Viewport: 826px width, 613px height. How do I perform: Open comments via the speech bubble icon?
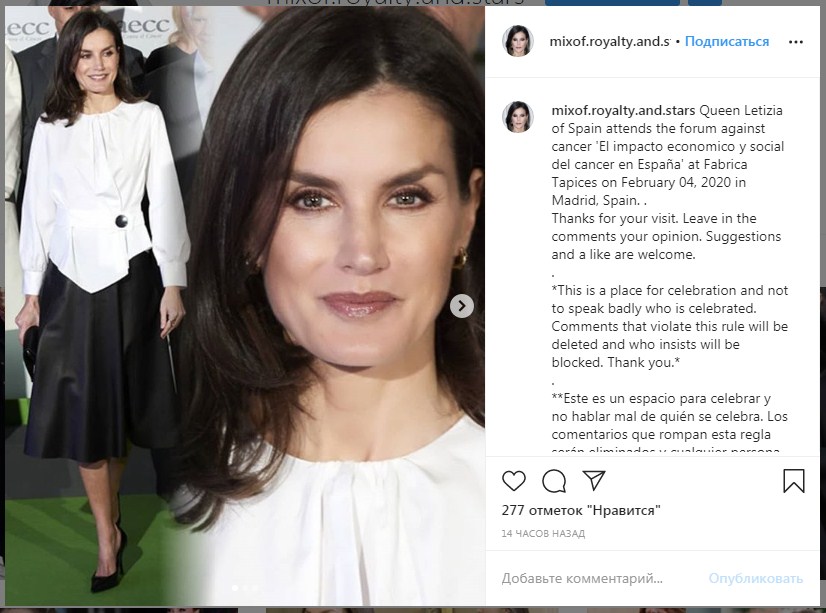(554, 481)
